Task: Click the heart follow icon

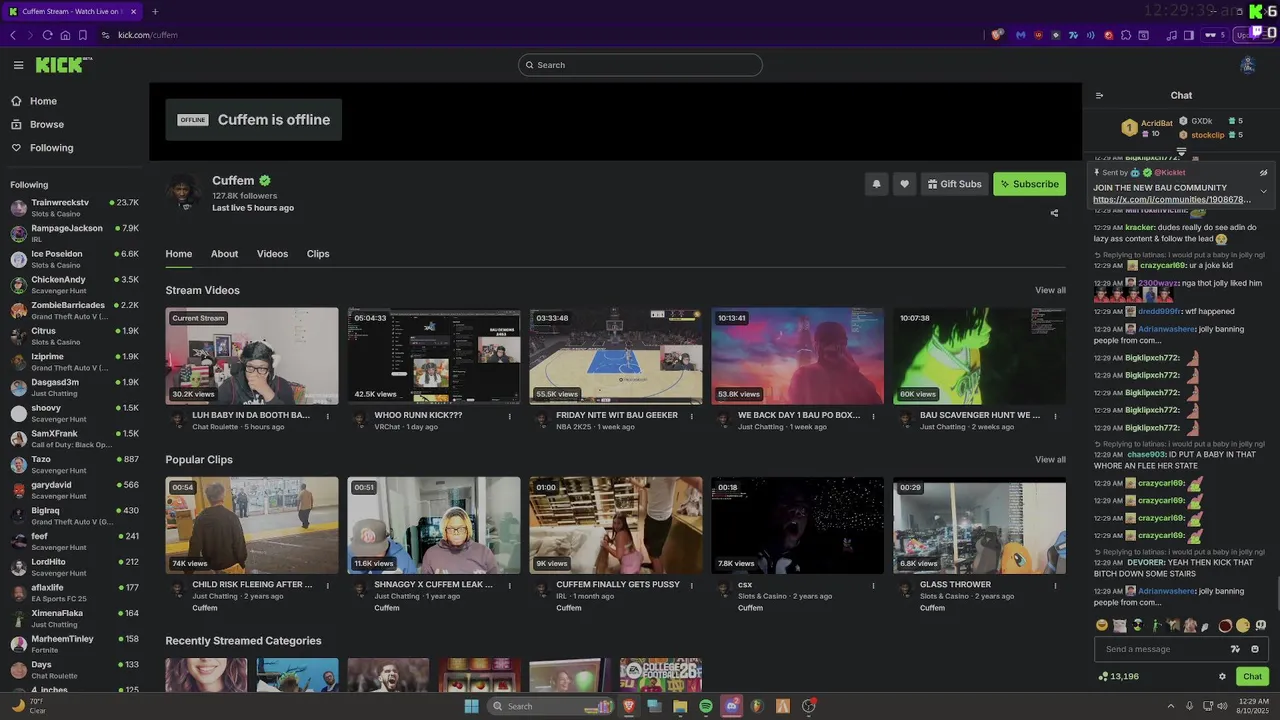Action: (905, 184)
